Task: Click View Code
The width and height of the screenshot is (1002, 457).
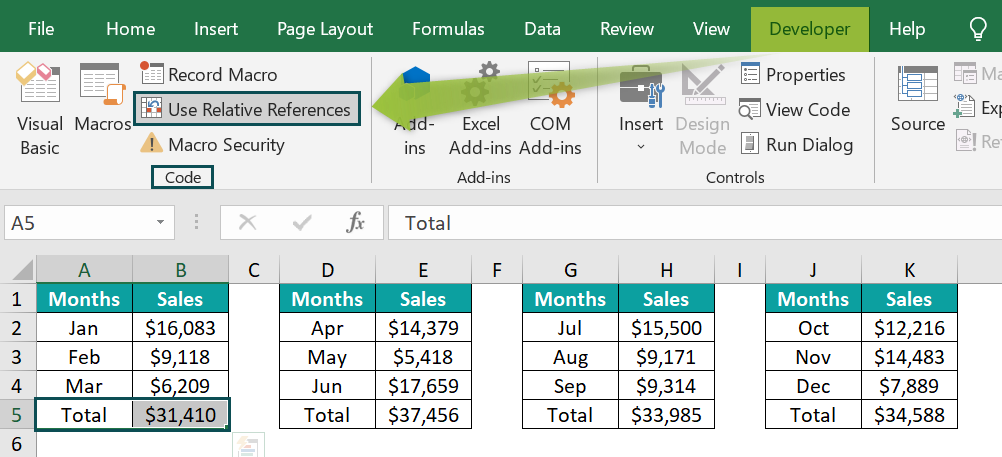Action: tap(795, 109)
